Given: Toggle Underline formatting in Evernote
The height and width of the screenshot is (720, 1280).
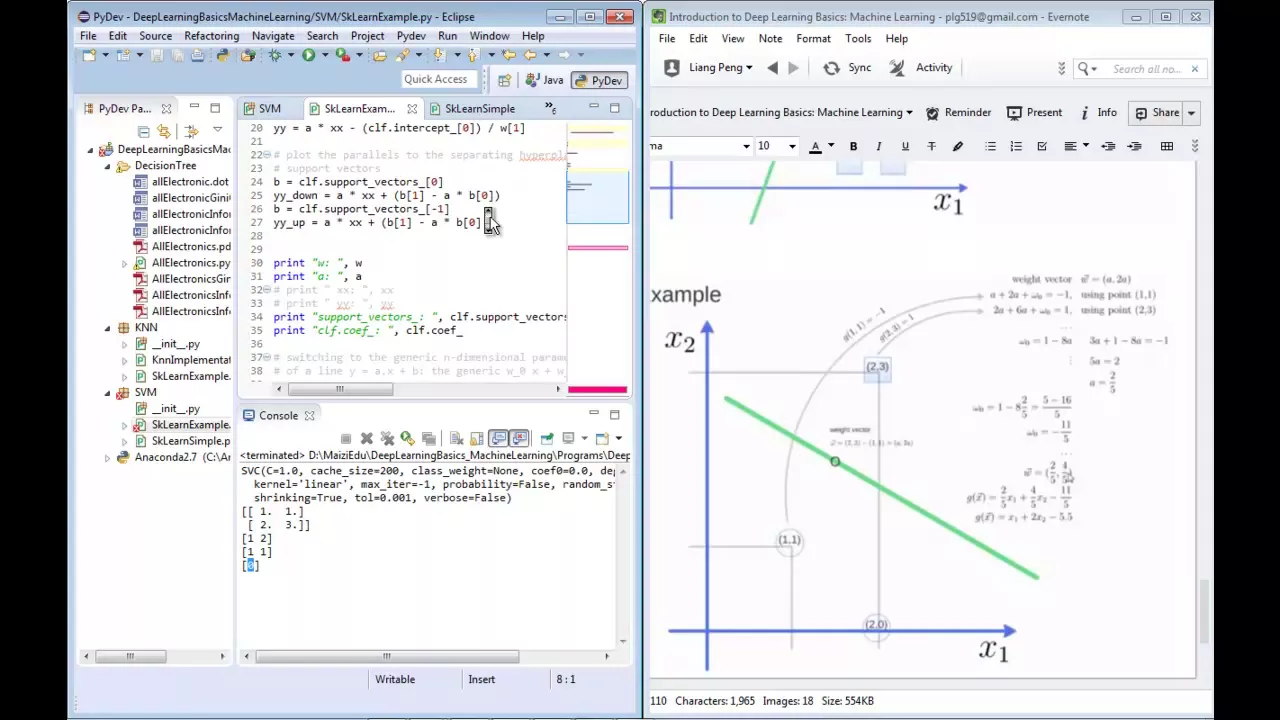Looking at the screenshot, I should coord(905,146).
